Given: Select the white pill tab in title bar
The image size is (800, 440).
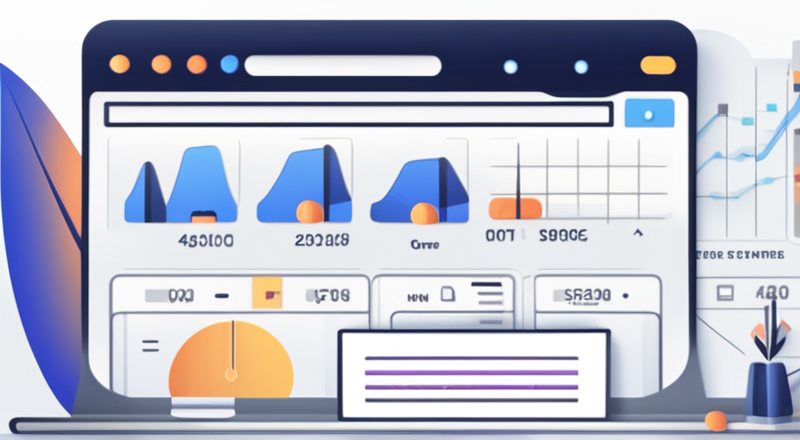Looking at the screenshot, I should pyautogui.click(x=343, y=65).
